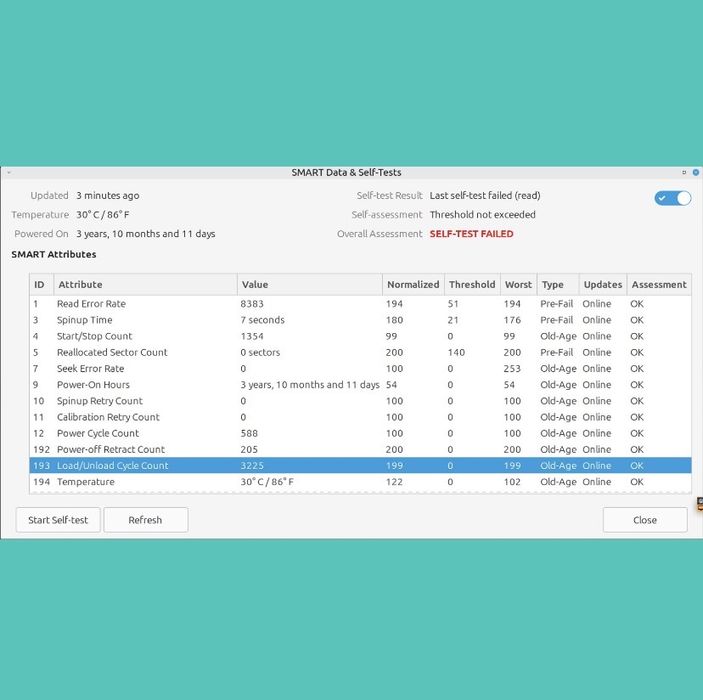Click the '0 sectors' value cell
The width and height of the screenshot is (703, 700).
(x=260, y=352)
